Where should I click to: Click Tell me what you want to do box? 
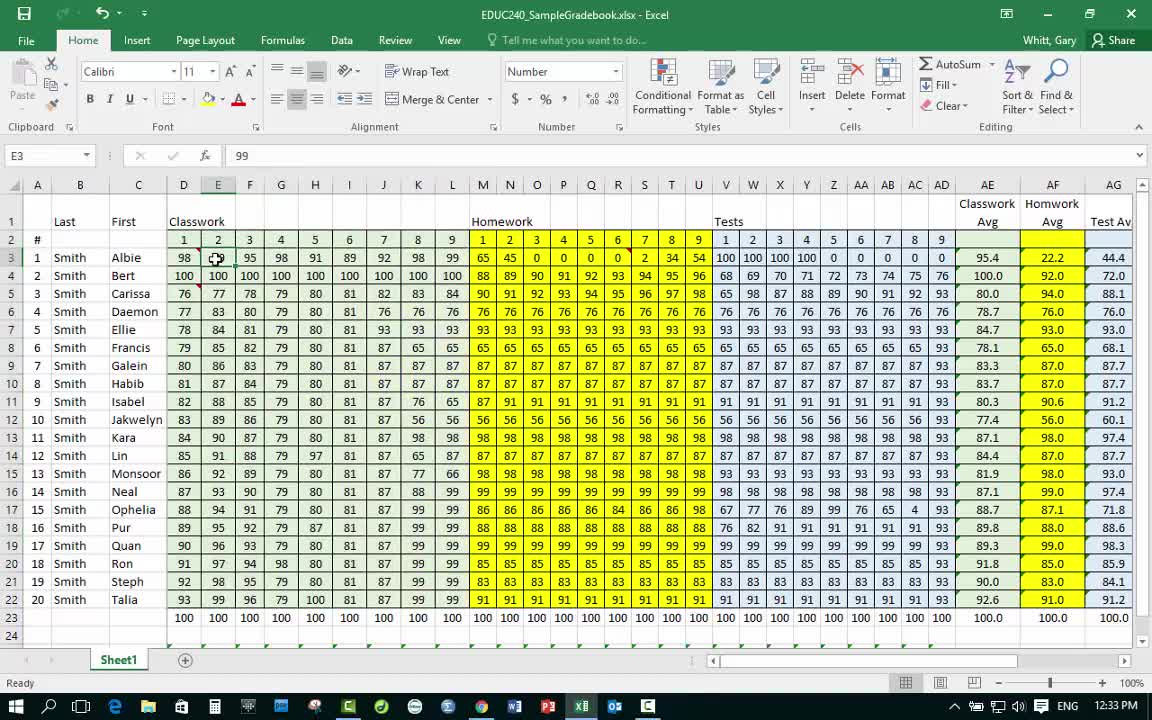click(566, 40)
